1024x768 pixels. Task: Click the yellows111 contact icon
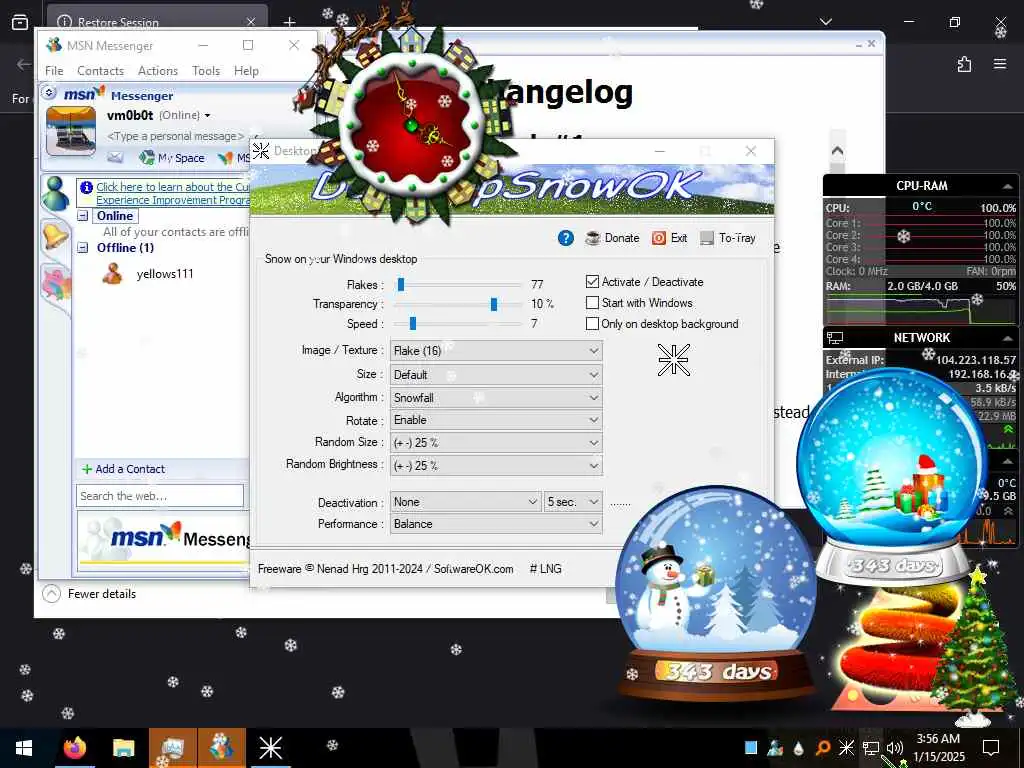pos(112,274)
